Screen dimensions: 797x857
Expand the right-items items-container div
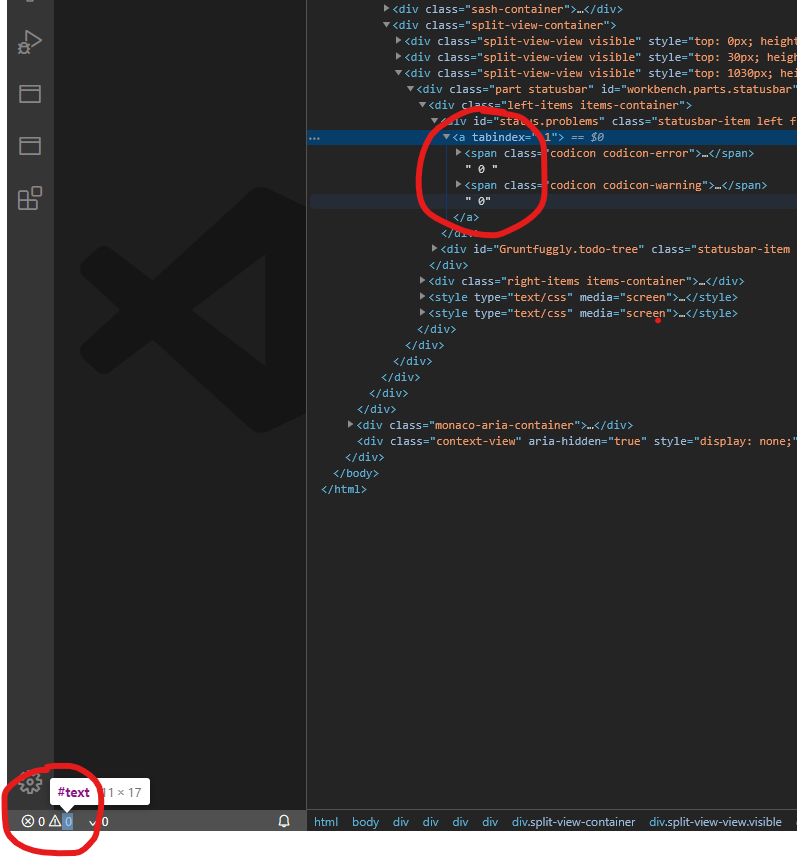tap(423, 280)
